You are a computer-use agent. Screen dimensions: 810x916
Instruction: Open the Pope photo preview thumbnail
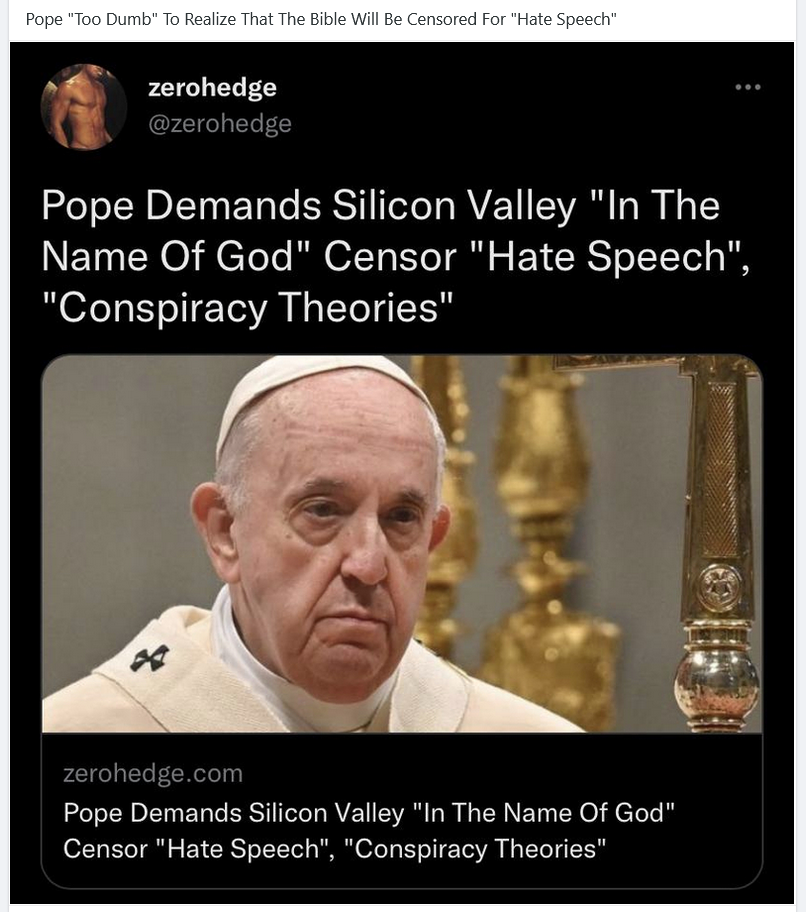pyautogui.click(x=402, y=544)
